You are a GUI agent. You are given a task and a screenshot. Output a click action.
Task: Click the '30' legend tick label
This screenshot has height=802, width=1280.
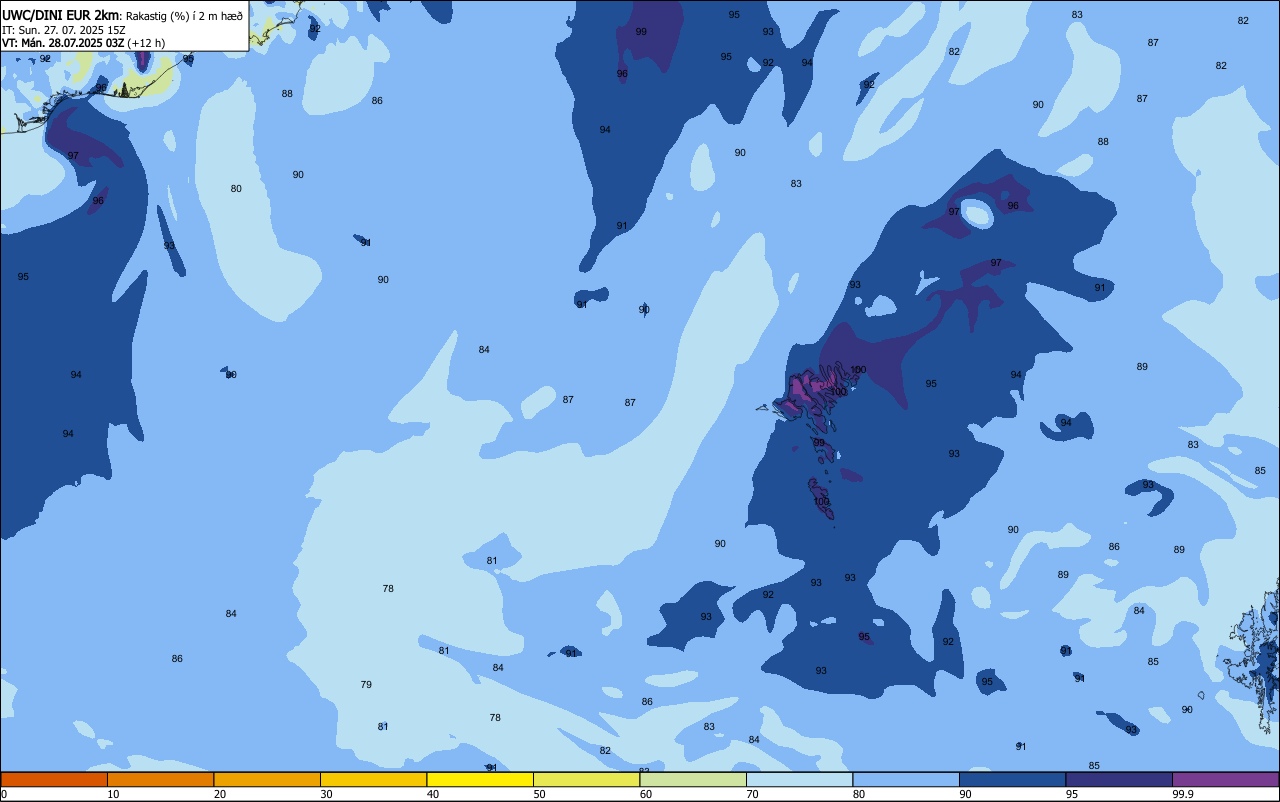(x=327, y=794)
